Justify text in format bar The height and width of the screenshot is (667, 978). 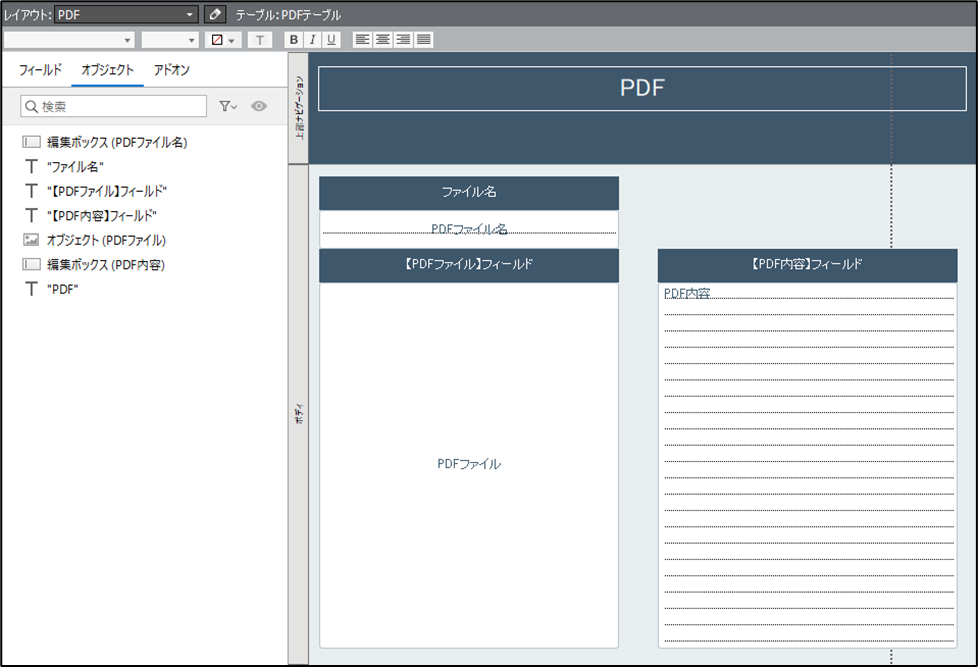(424, 40)
